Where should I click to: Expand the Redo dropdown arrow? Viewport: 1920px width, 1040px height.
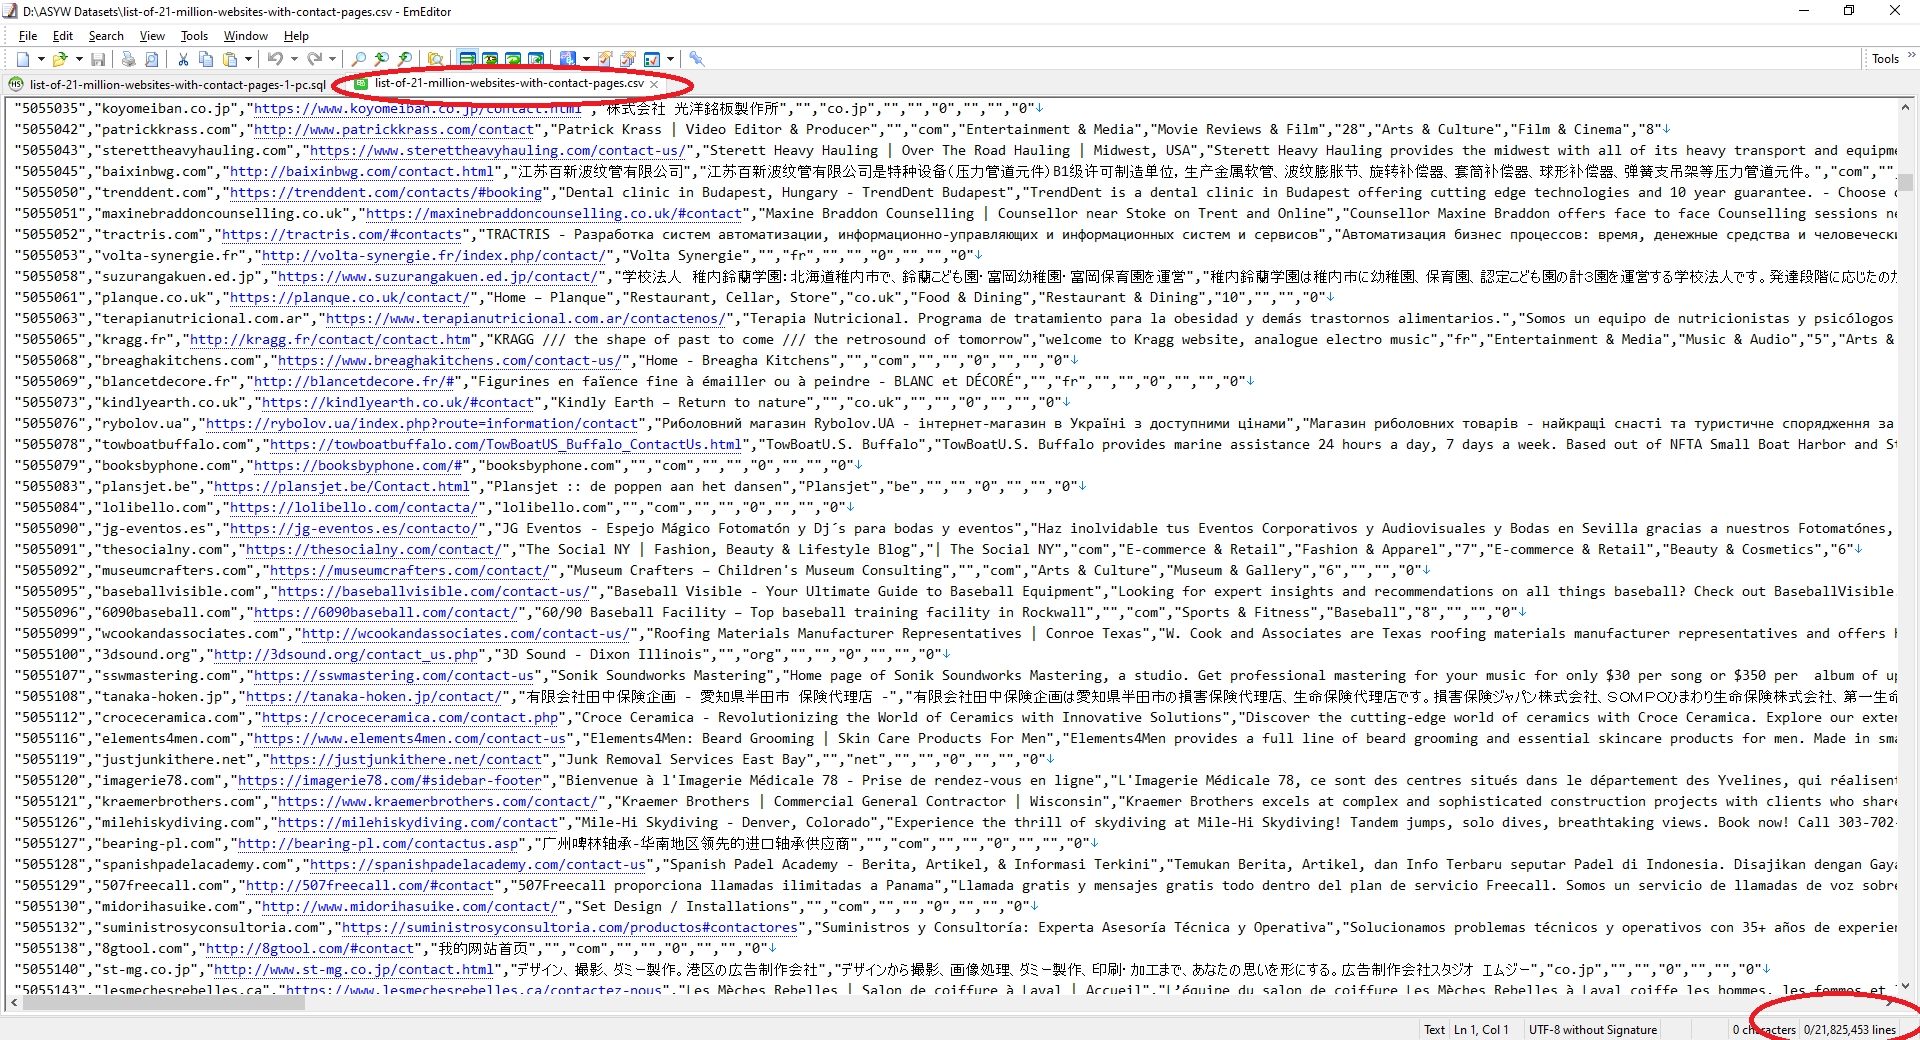(331, 59)
